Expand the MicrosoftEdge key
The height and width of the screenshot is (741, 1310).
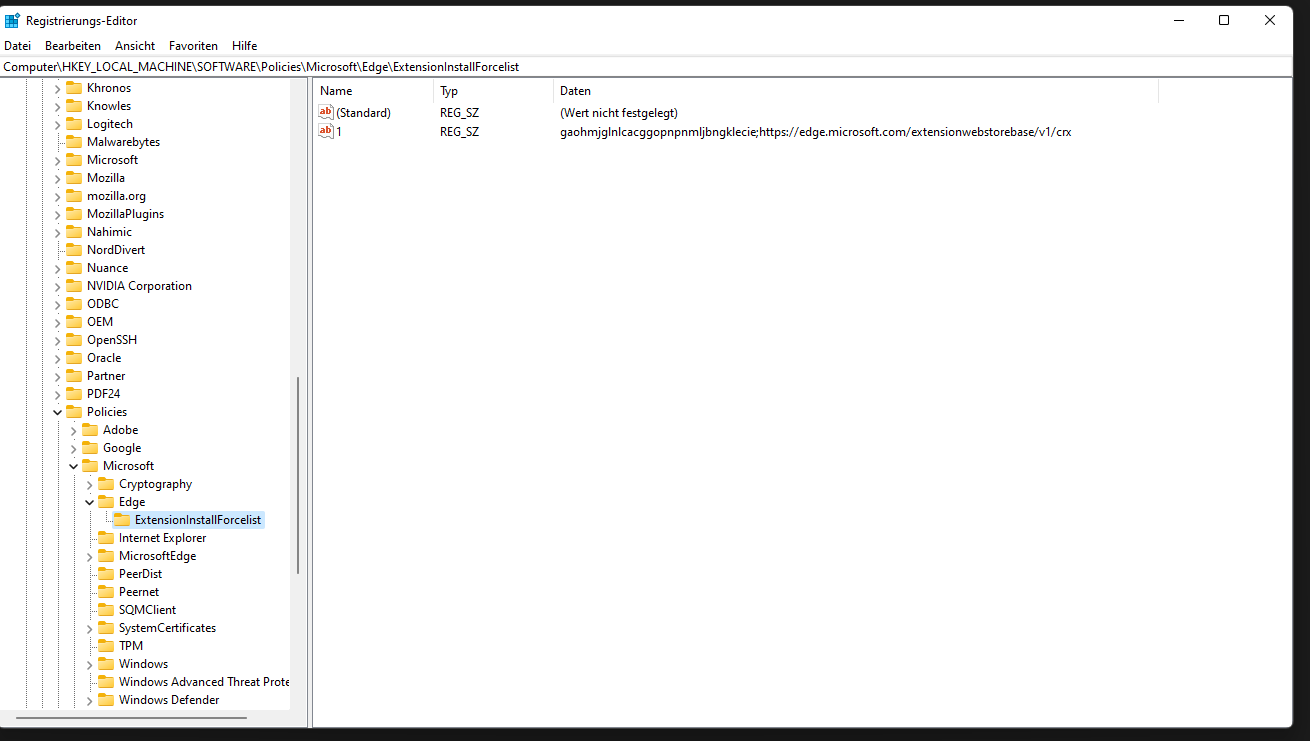(89, 556)
